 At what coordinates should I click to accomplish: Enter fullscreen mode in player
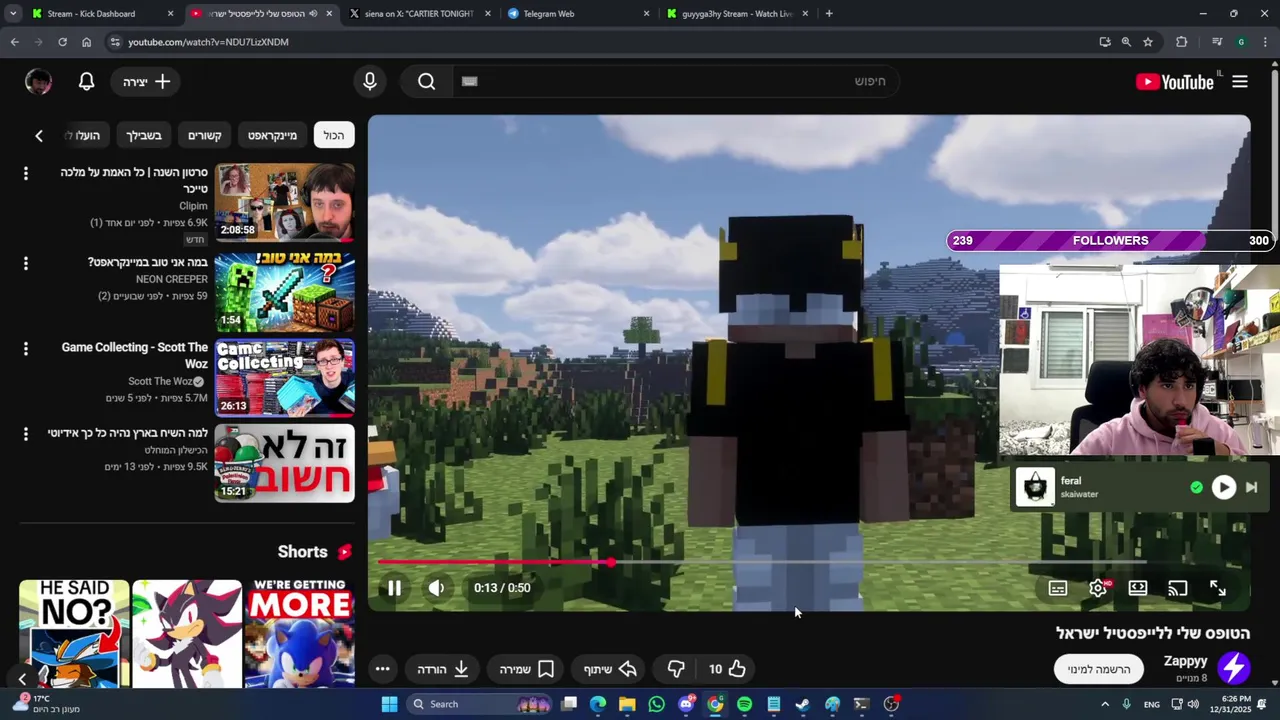[1218, 588]
